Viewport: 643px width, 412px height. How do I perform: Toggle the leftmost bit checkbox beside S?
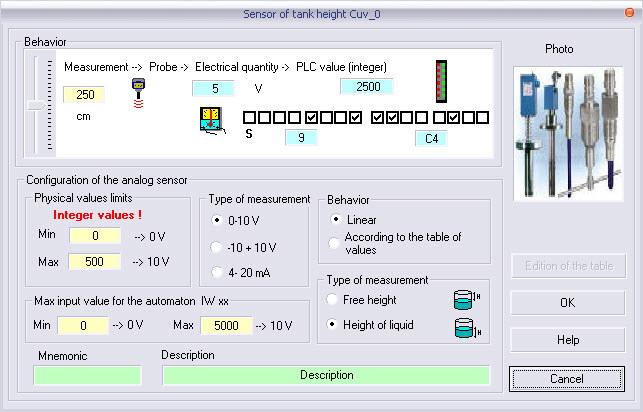pyautogui.click(x=250, y=118)
